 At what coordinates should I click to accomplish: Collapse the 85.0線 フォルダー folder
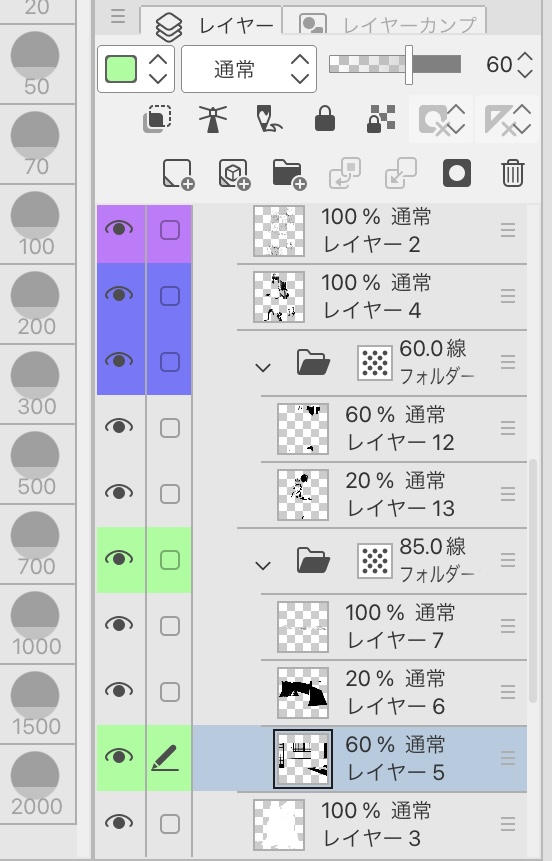tap(263, 565)
